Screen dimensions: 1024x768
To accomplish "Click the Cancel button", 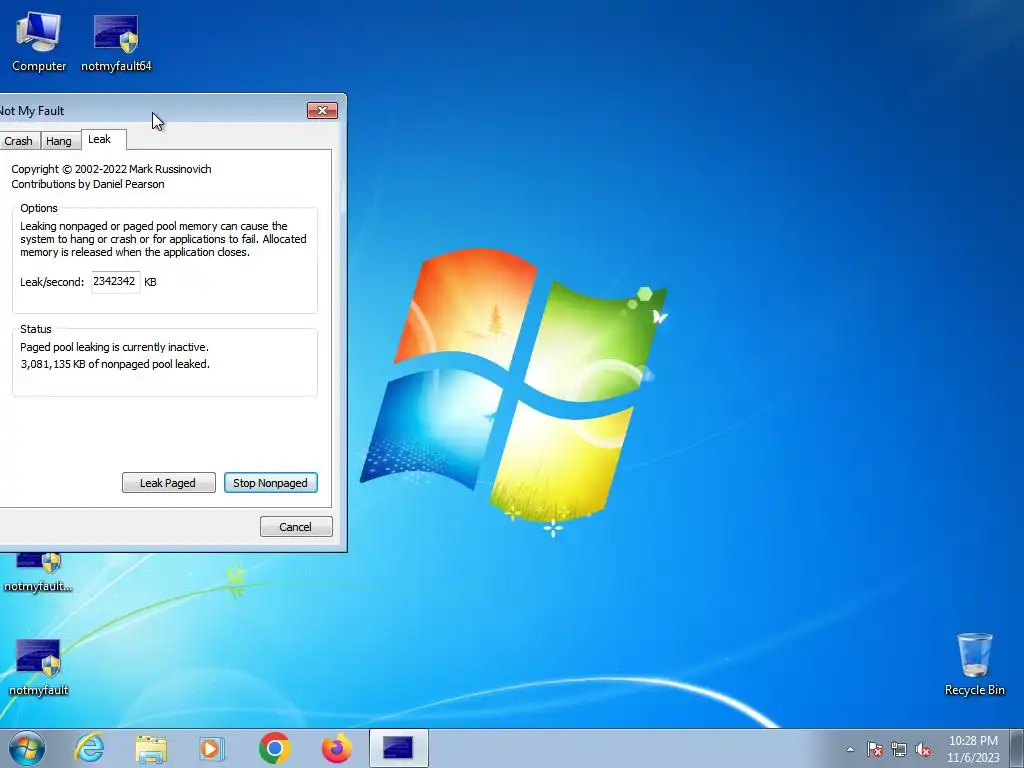I will (296, 527).
